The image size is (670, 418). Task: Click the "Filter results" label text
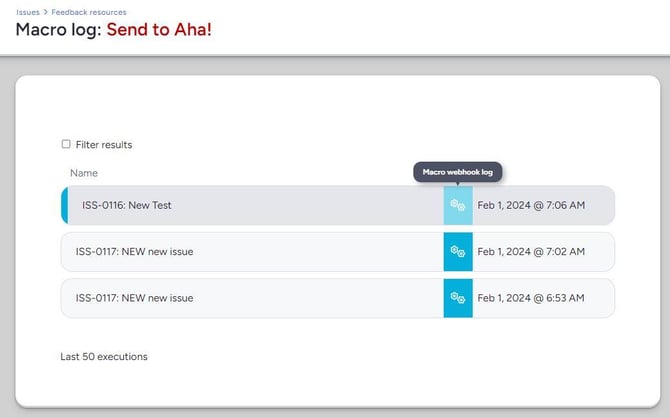pyautogui.click(x=104, y=145)
